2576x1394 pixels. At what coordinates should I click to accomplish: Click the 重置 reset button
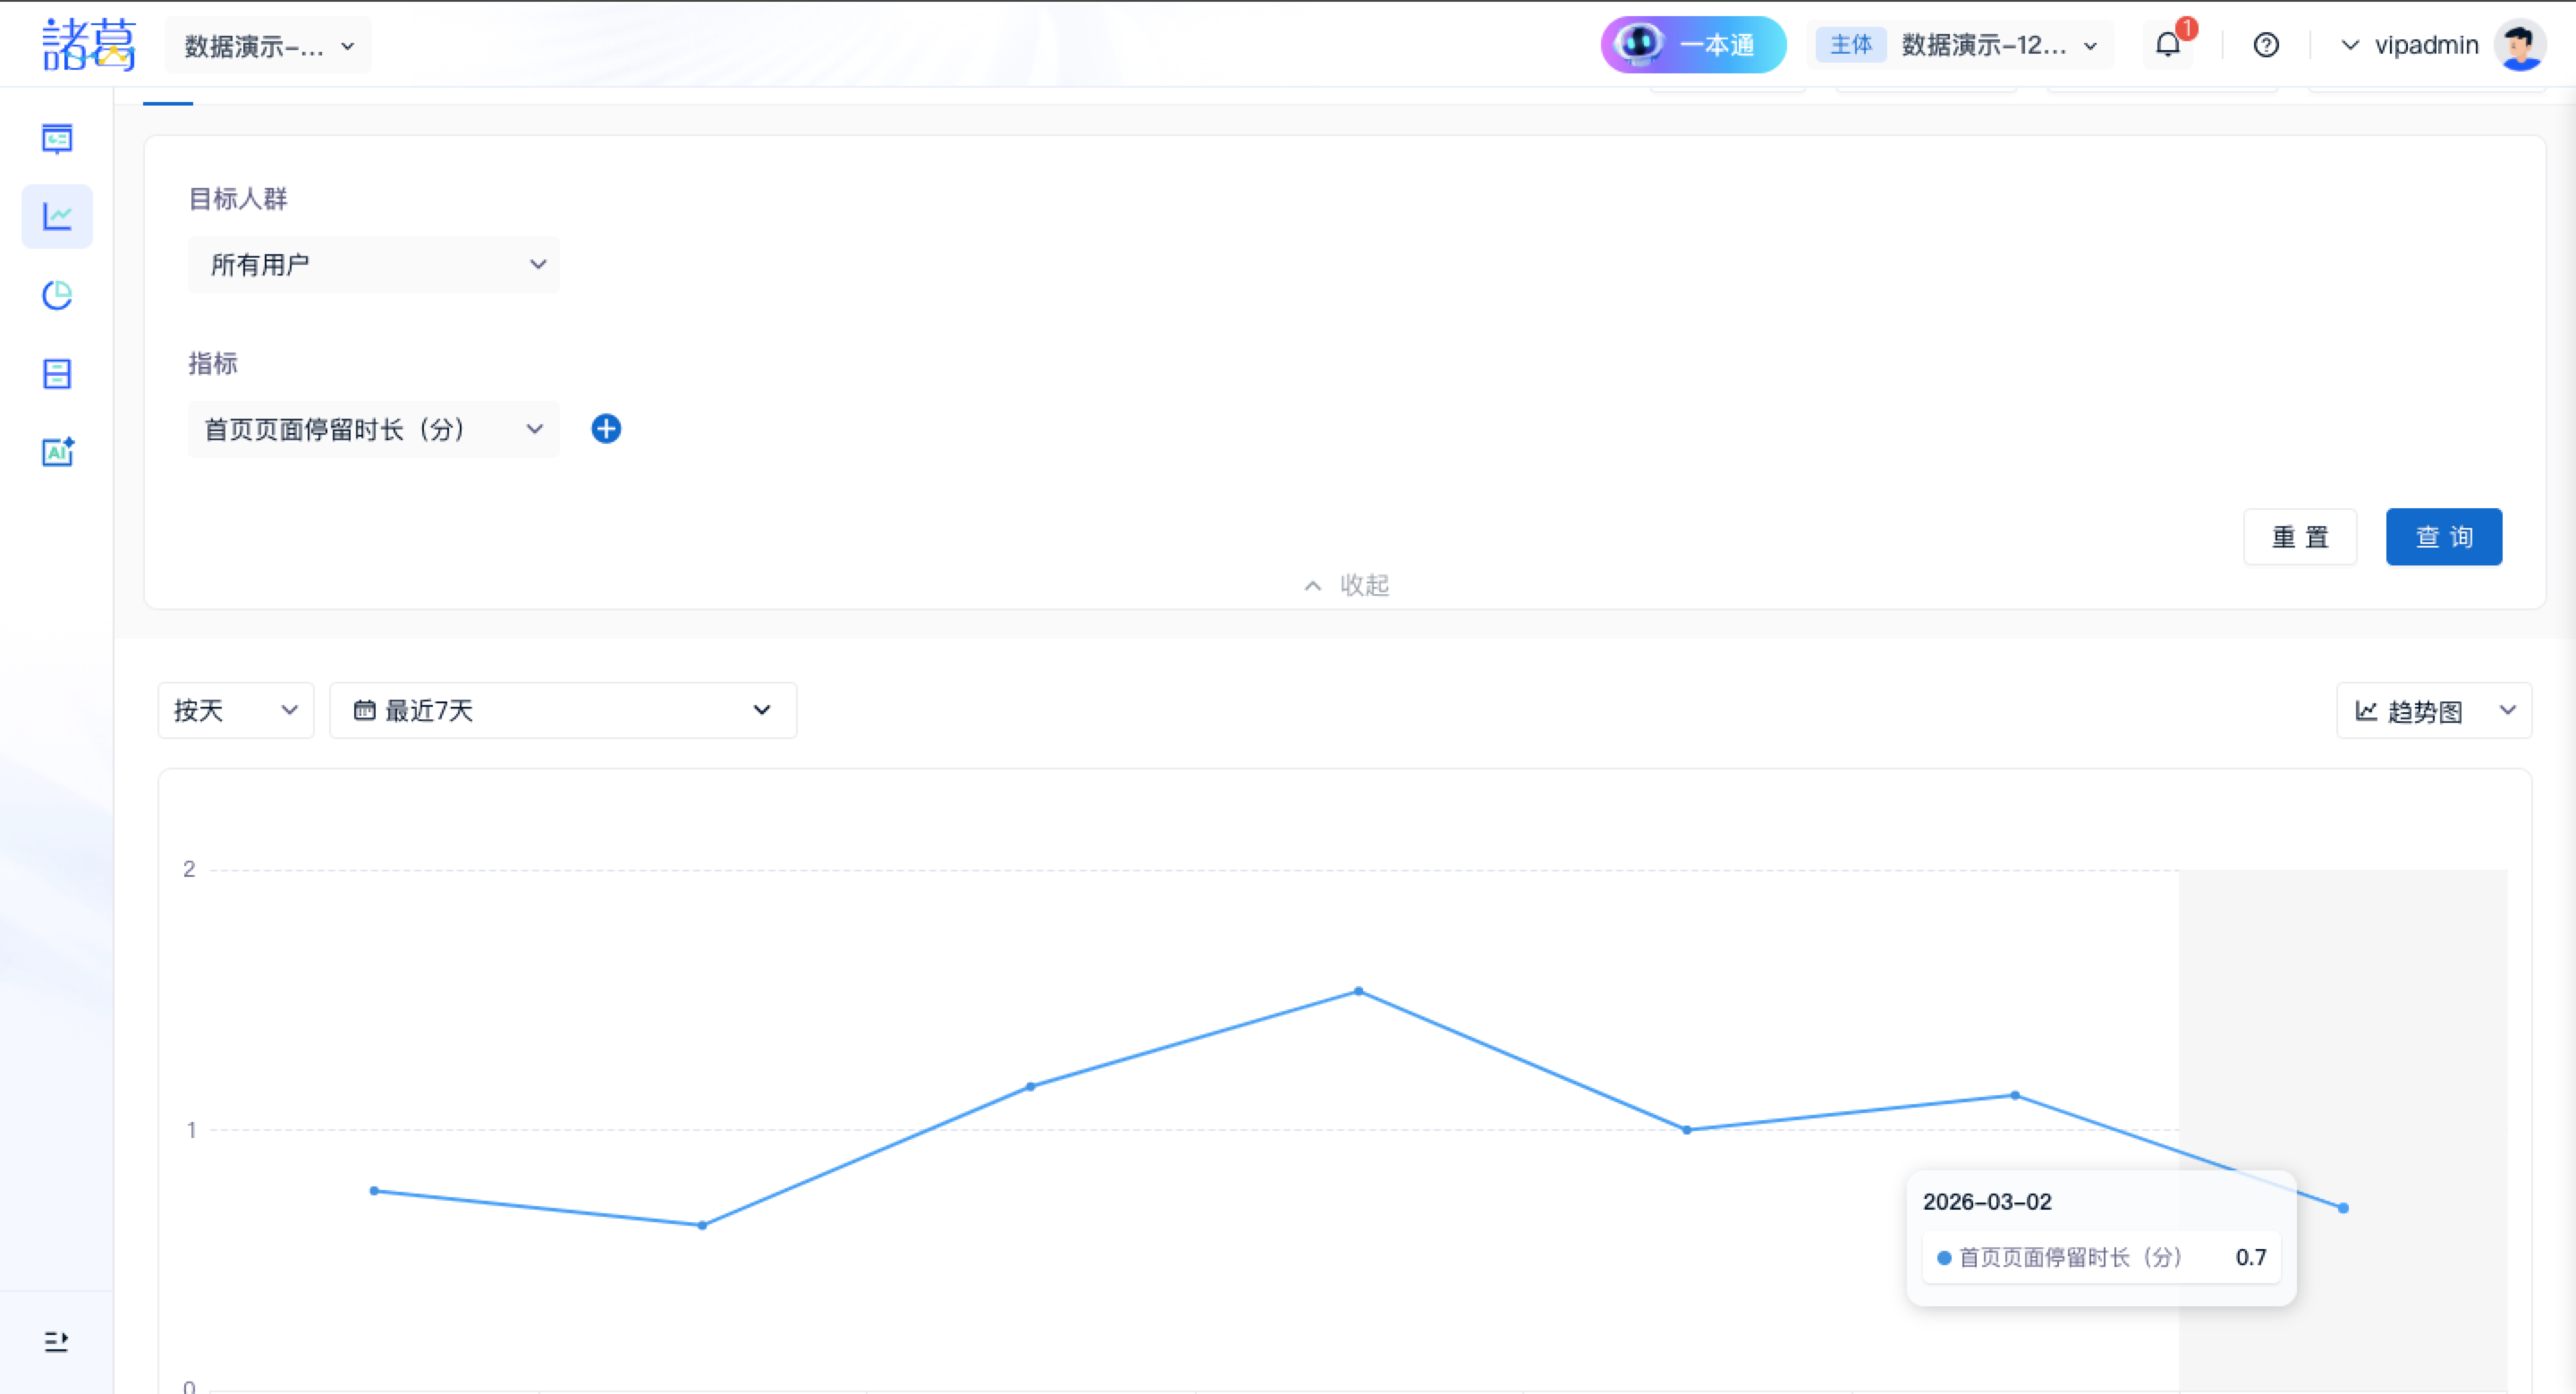click(x=2300, y=537)
